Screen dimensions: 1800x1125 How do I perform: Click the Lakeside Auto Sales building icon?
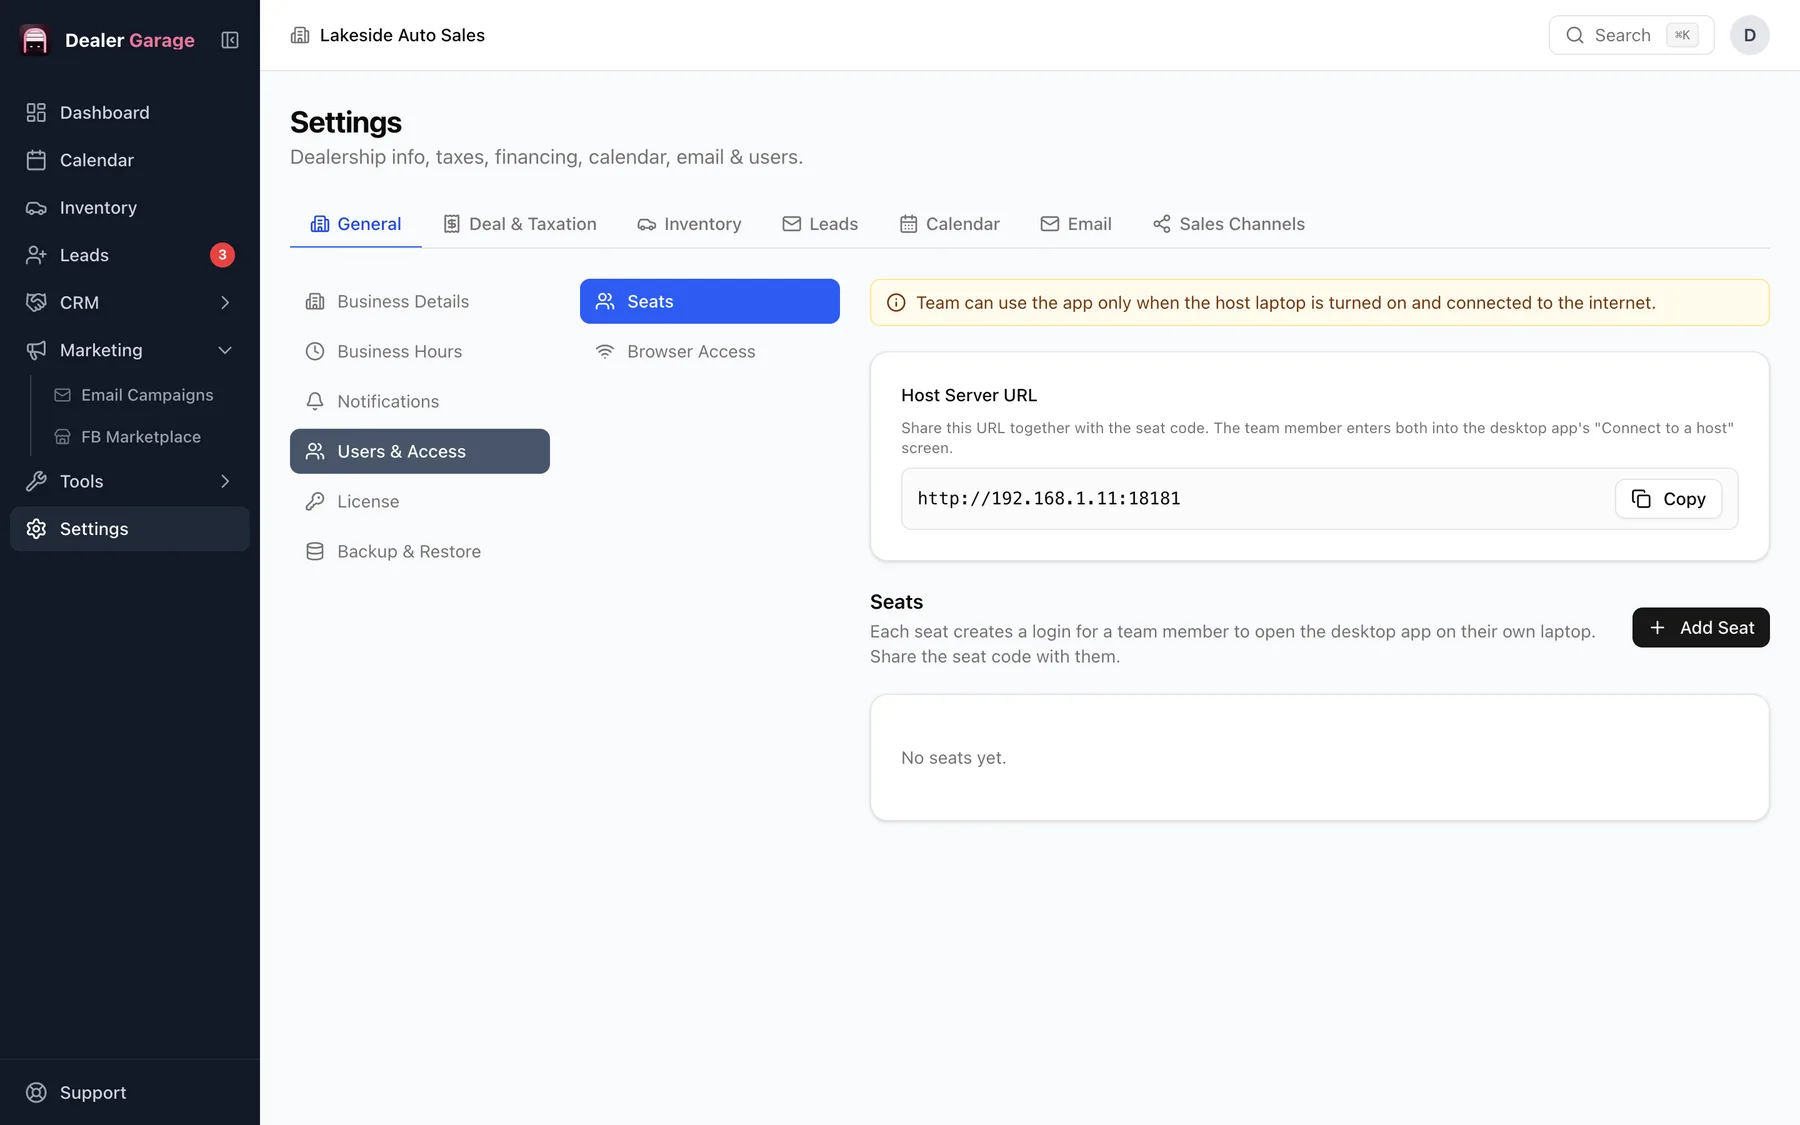[300, 35]
